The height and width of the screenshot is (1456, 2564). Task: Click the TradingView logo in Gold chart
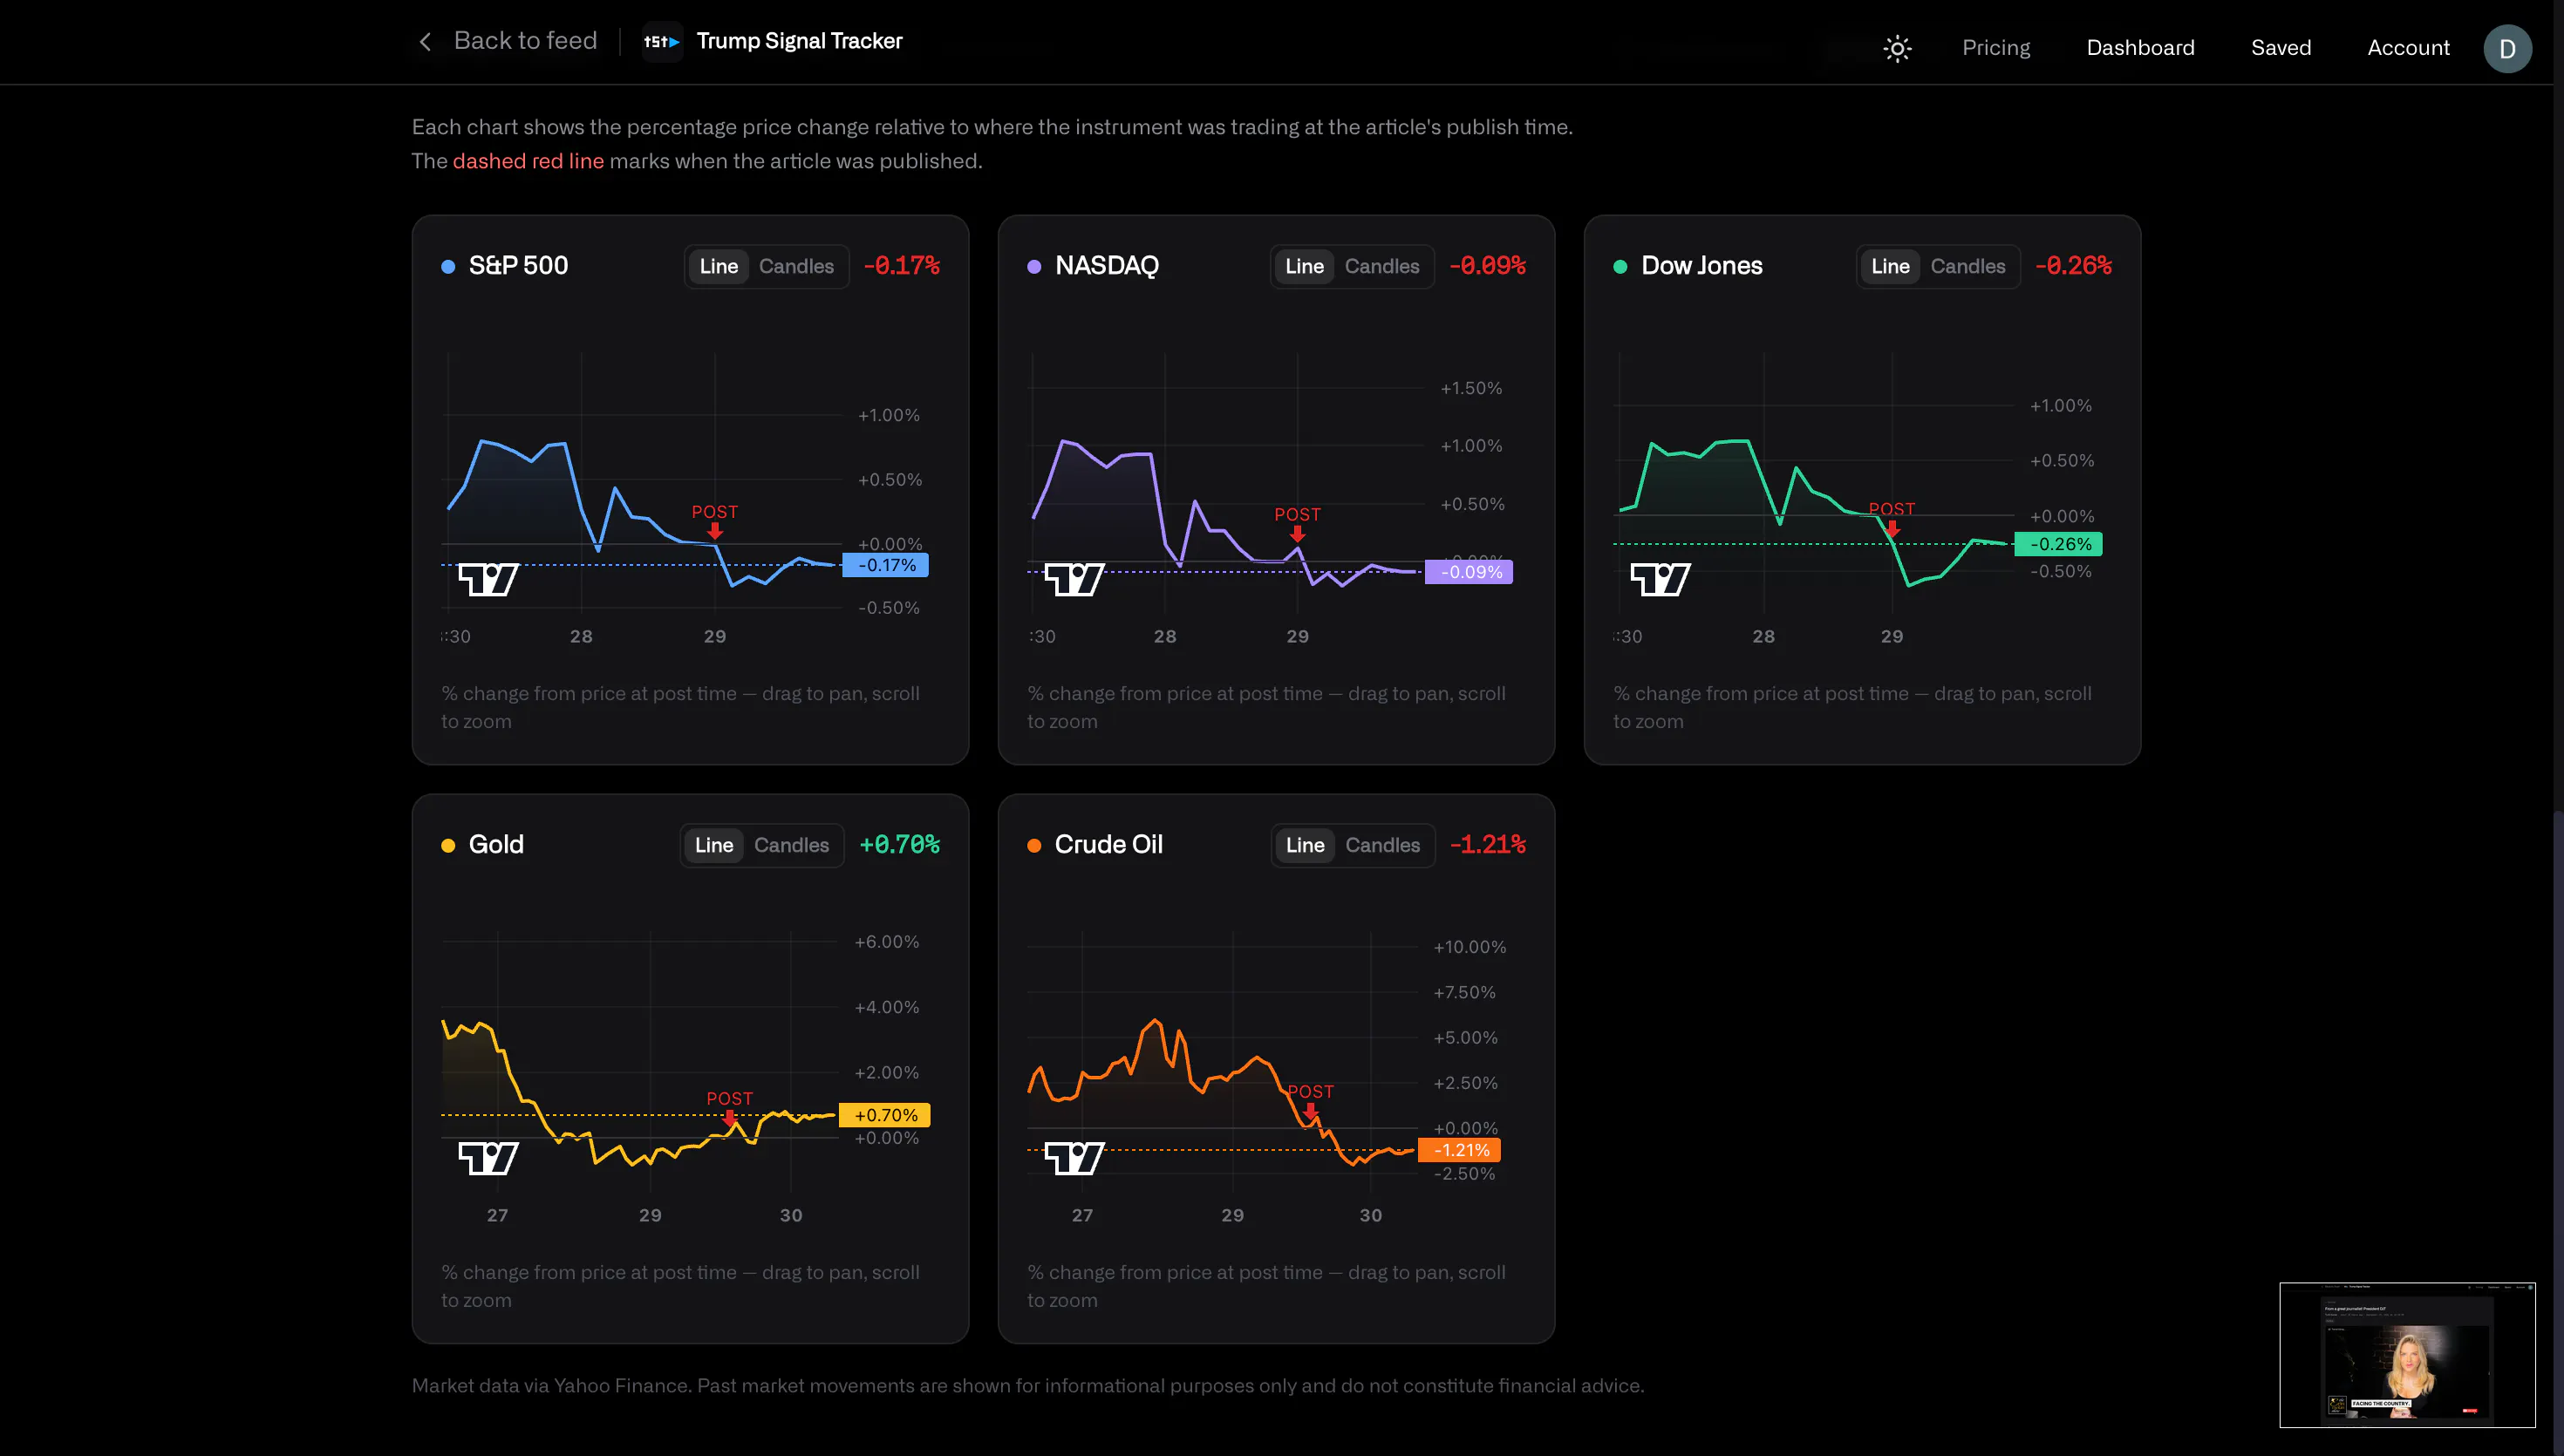pos(488,1158)
